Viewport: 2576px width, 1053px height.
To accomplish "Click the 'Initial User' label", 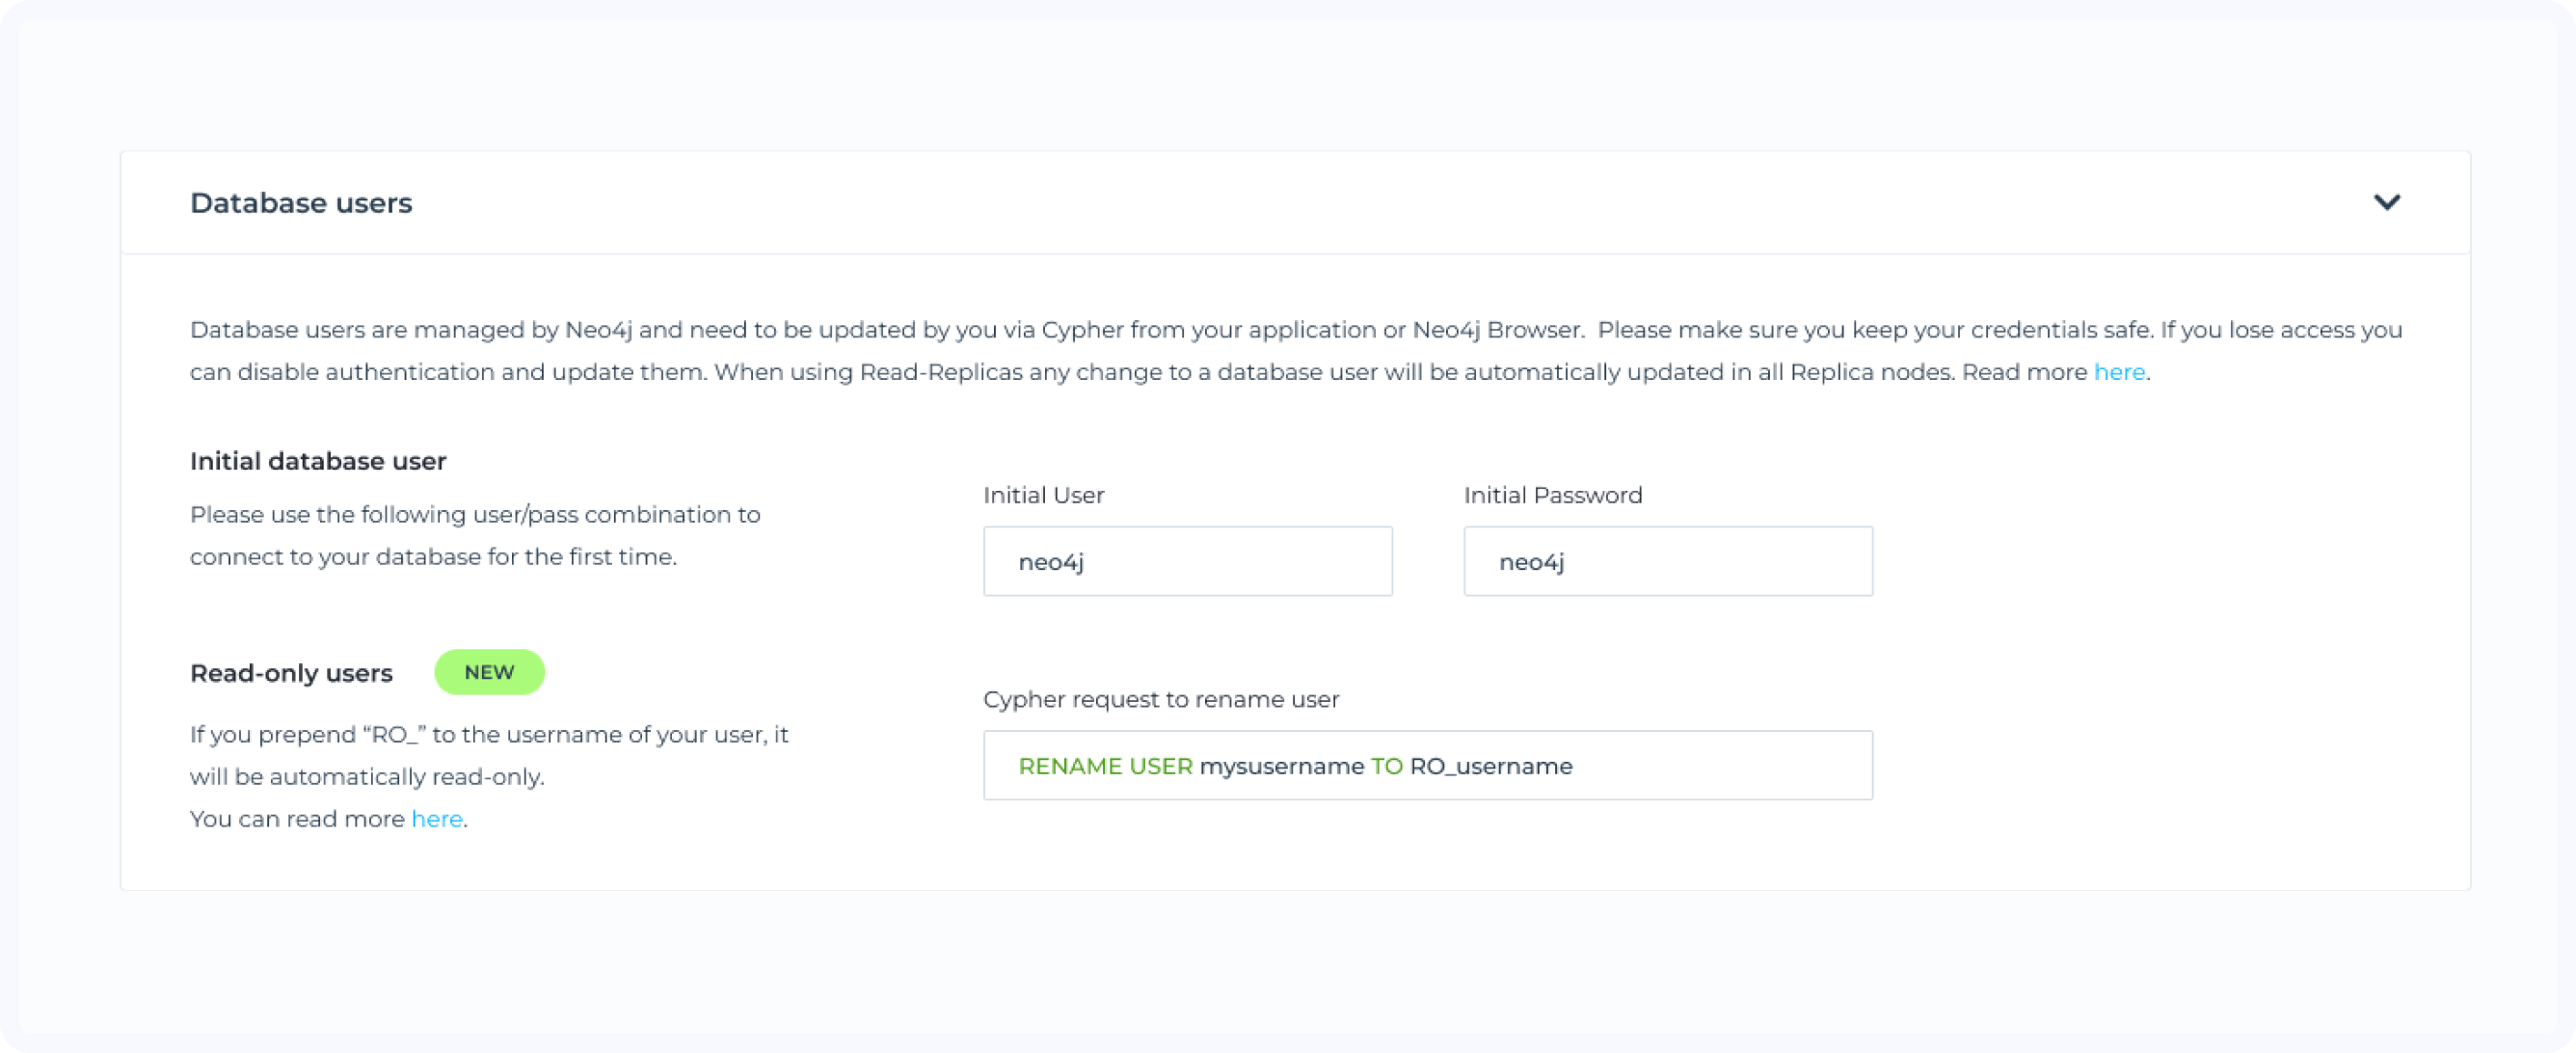I will pyautogui.click(x=1043, y=495).
